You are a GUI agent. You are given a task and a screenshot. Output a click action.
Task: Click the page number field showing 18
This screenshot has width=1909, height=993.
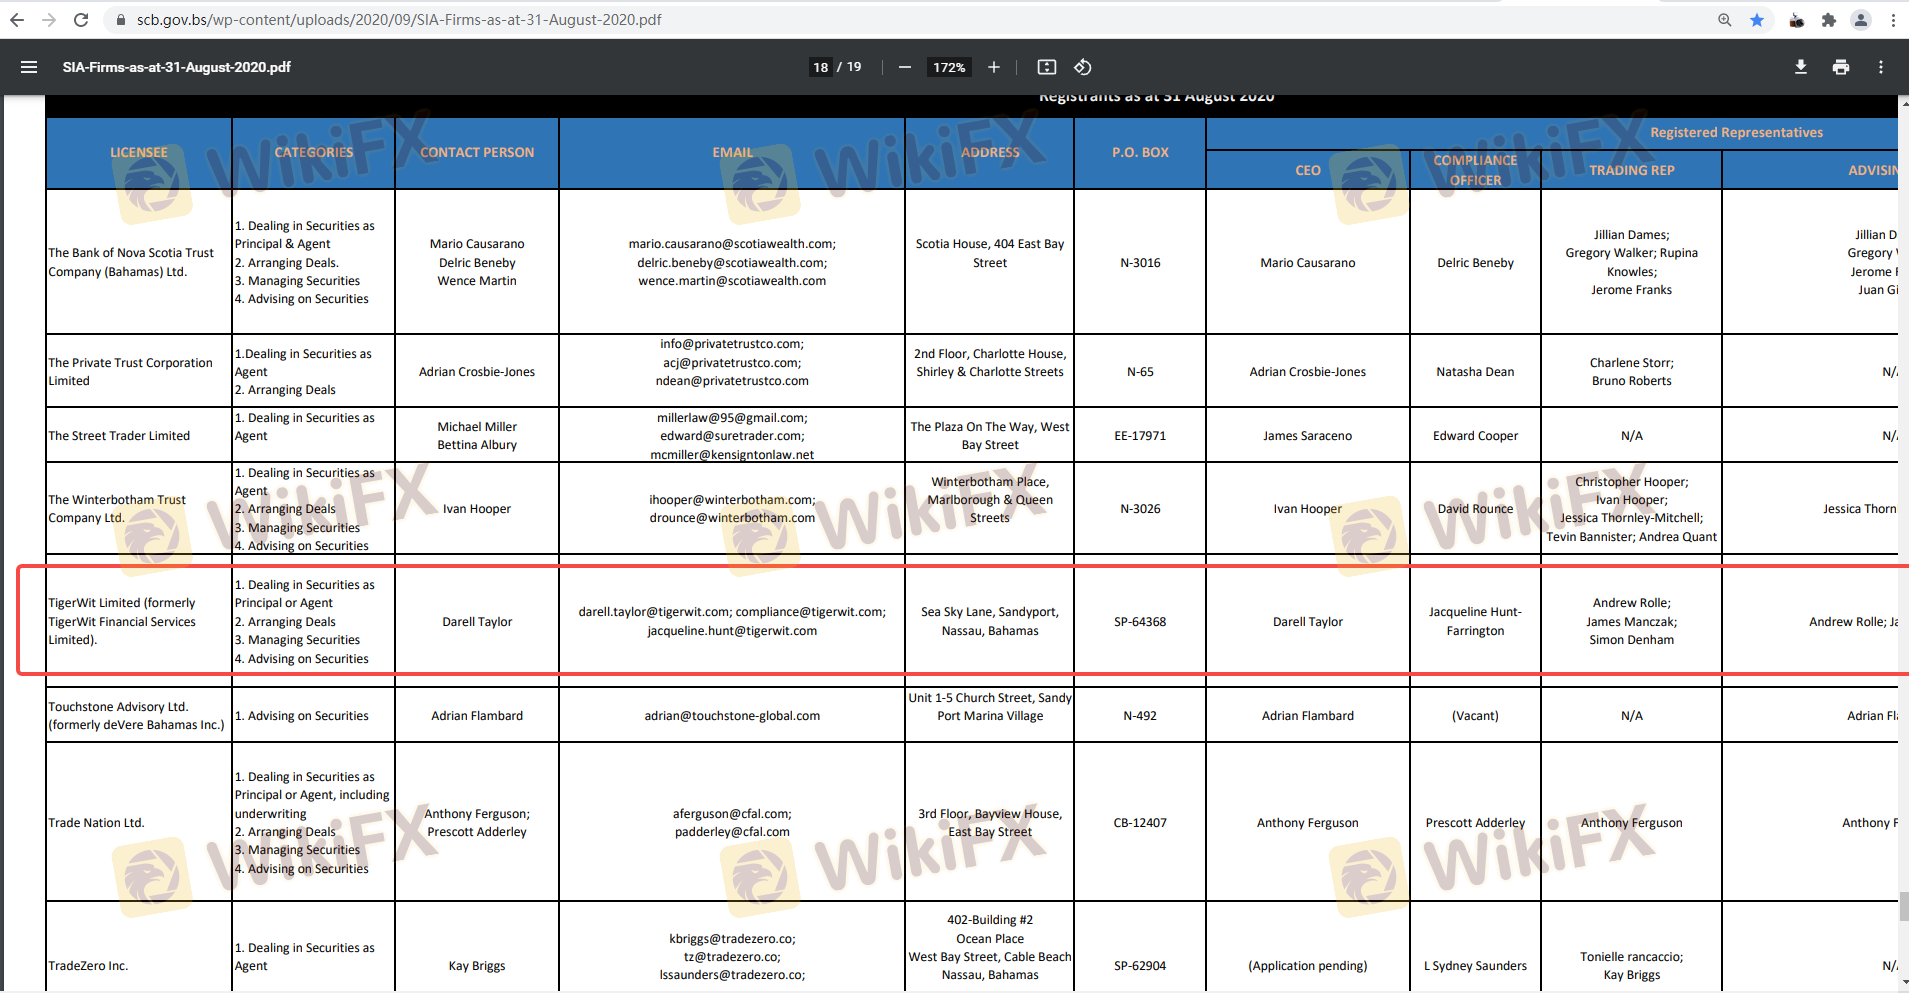coord(821,67)
